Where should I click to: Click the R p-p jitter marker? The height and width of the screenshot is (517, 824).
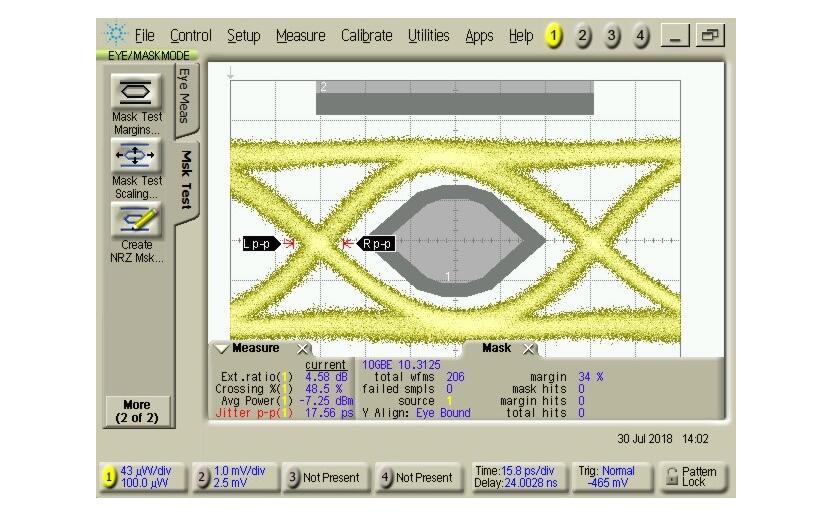(x=377, y=243)
